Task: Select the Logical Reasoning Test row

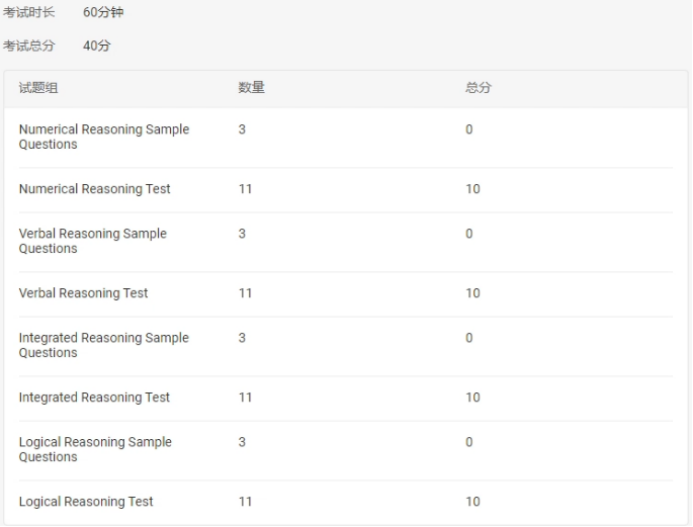Action: coord(86,501)
